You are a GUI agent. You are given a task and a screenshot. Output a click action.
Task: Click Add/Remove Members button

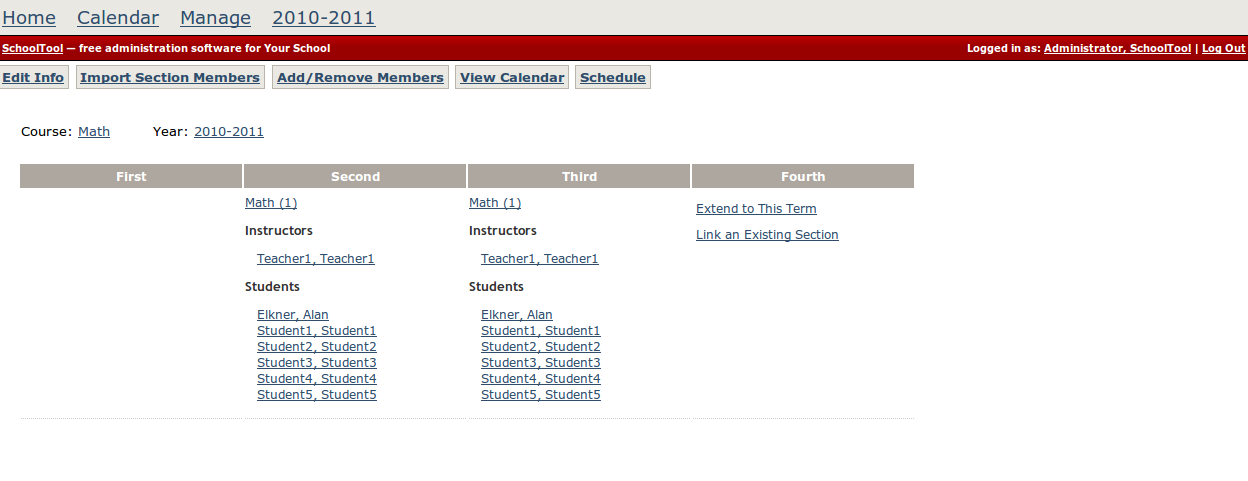click(x=360, y=78)
